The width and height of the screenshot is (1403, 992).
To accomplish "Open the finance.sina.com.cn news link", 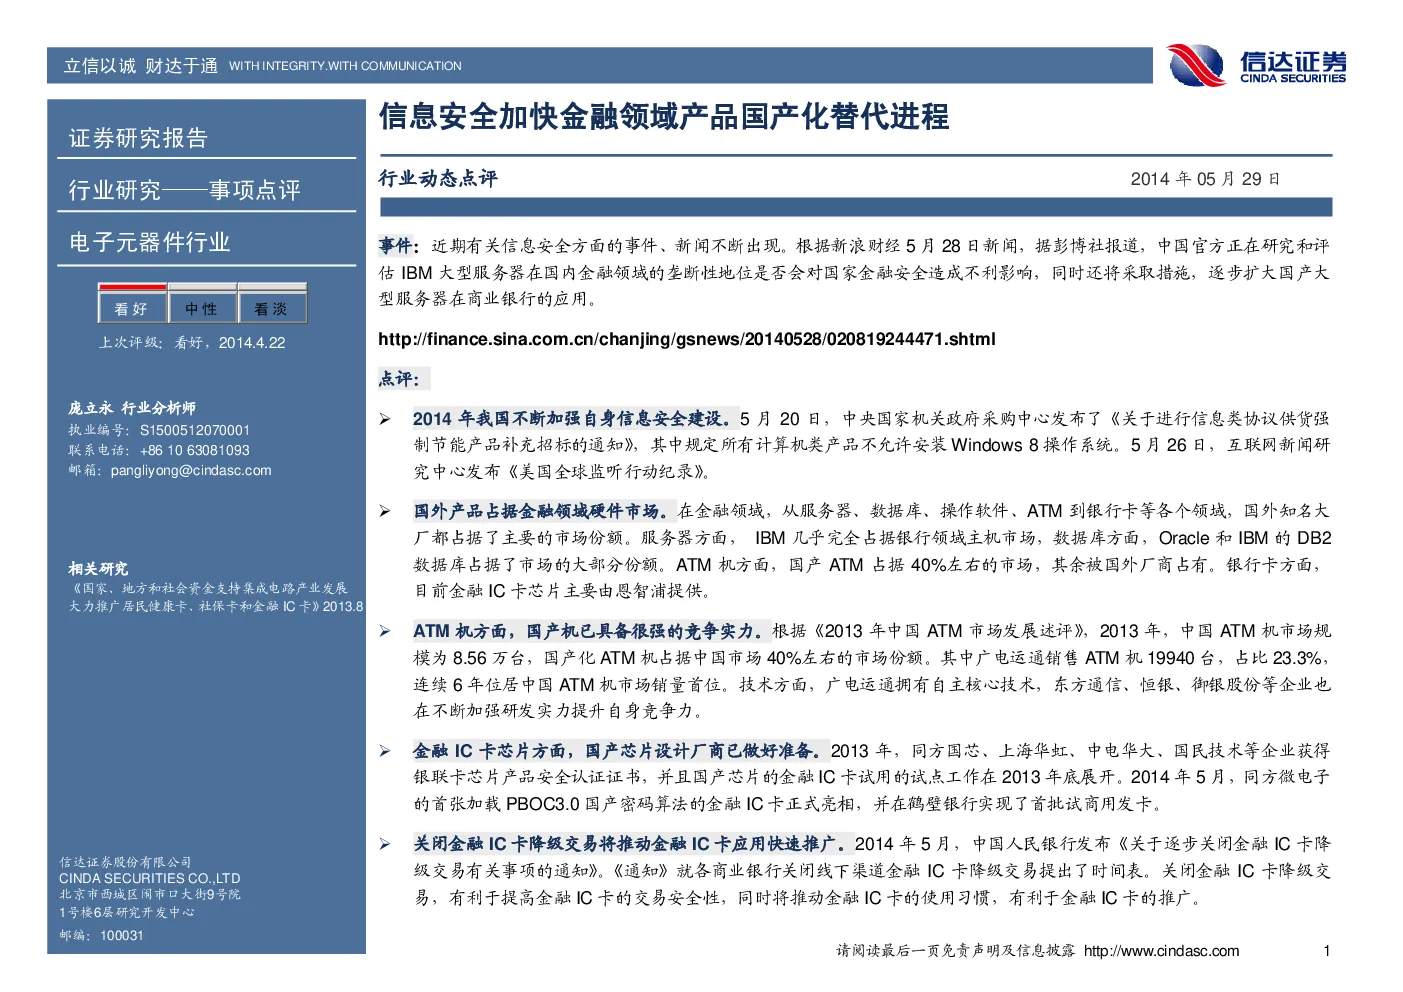I will 686,339.
